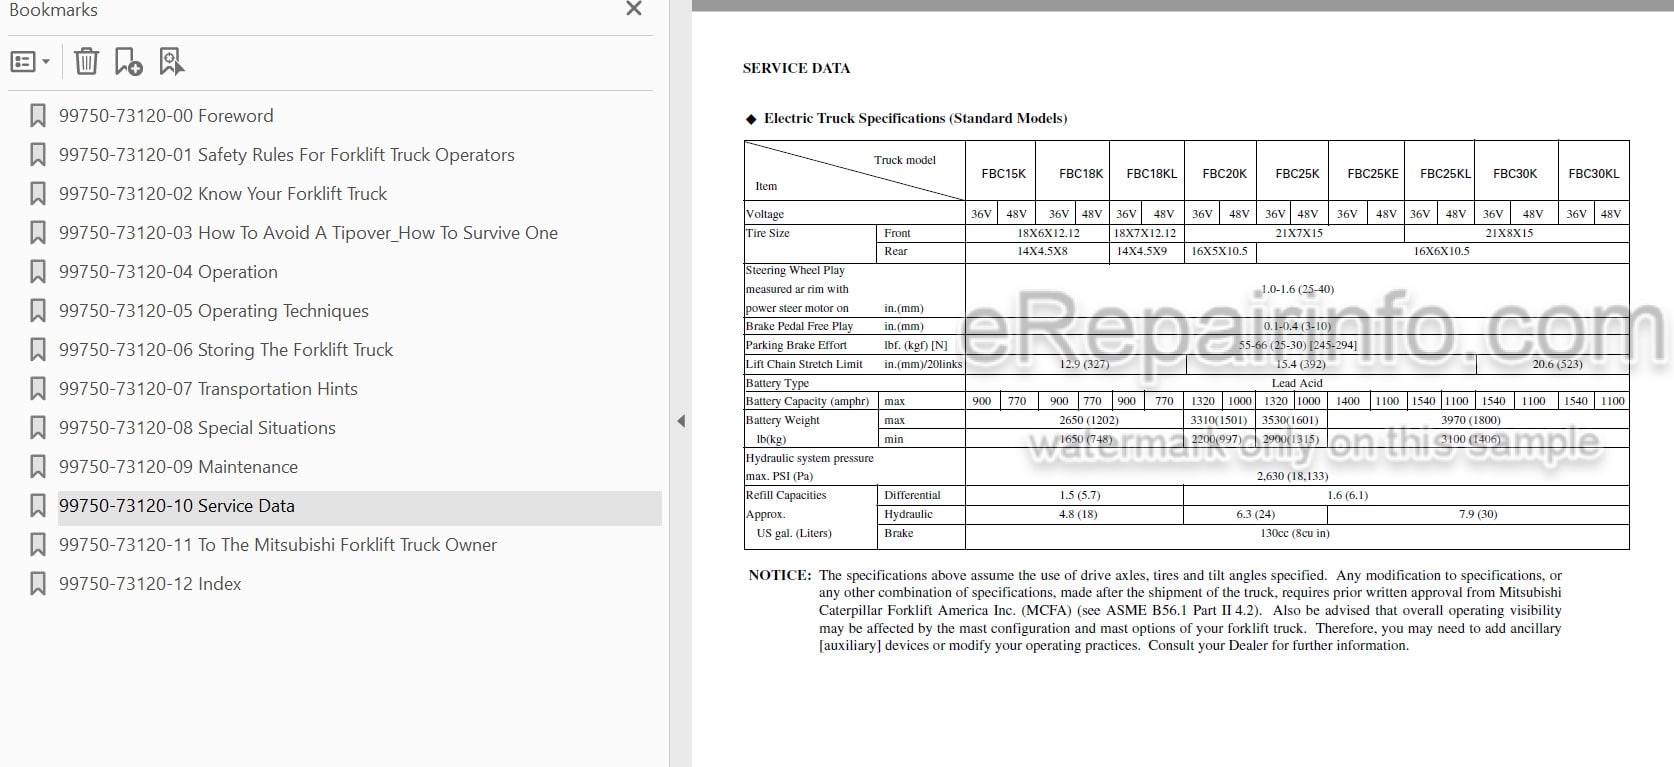Click the 3970 (1800) battery weight value
Screen dimensions: 1674x767
(1470, 420)
